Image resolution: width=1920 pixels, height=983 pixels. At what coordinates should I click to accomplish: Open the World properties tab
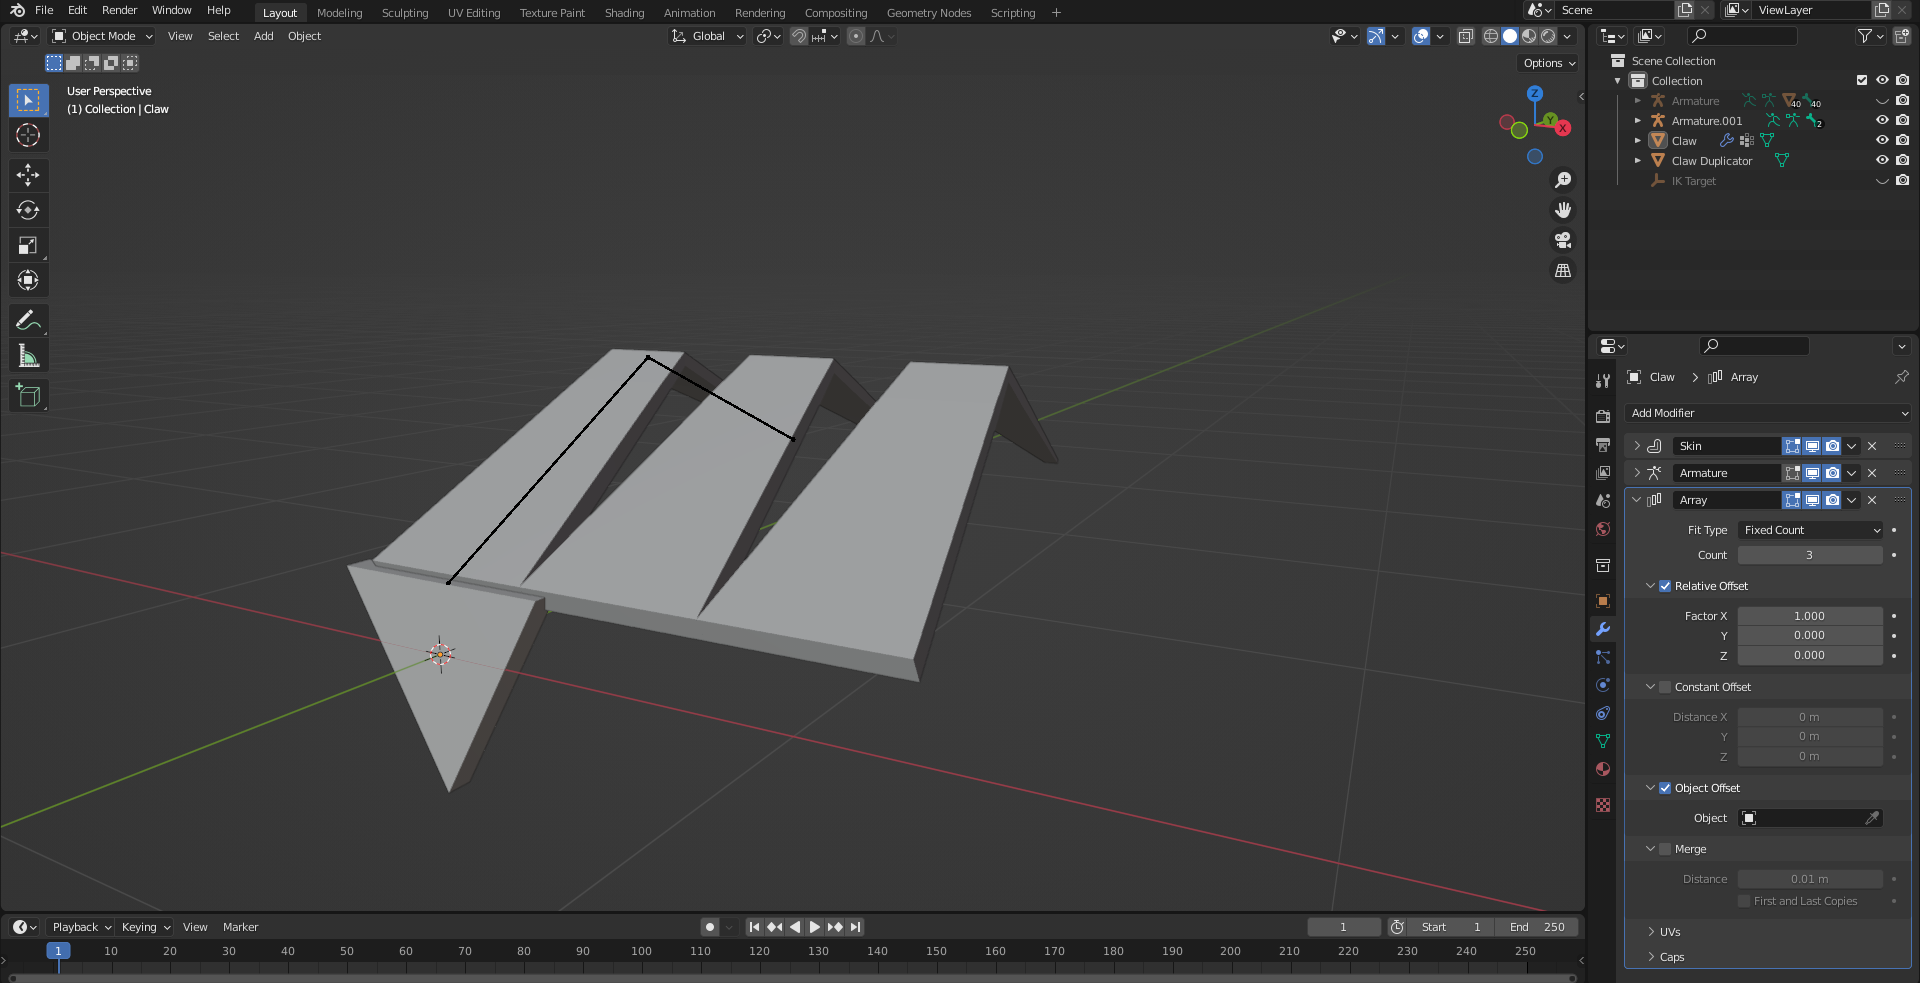coord(1603,529)
